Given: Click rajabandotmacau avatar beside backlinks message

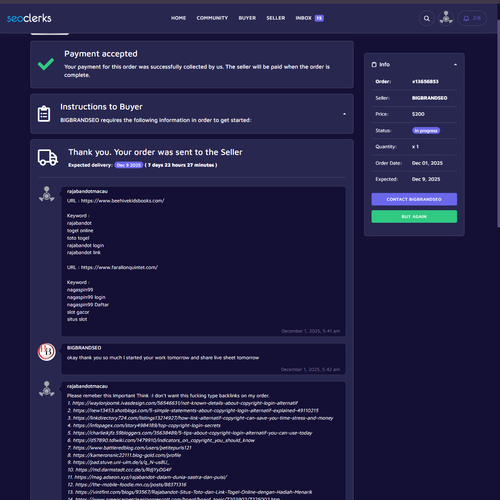Looking at the screenshot, I should [47, 389].
